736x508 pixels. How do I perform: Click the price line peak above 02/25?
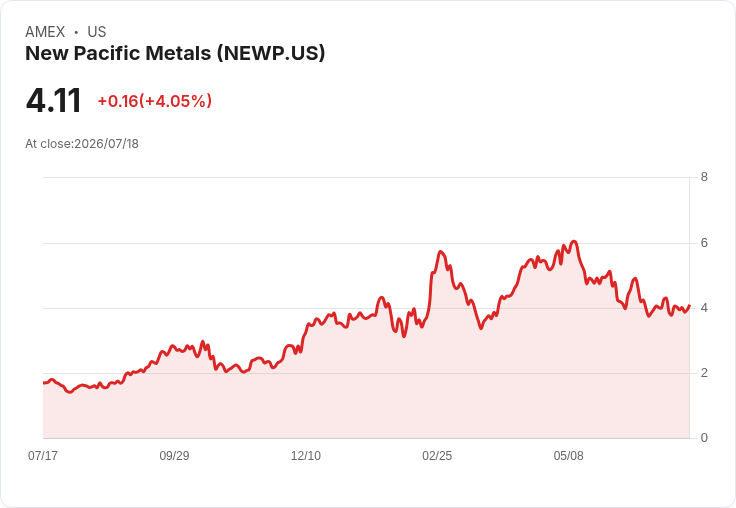pyautogui.click(x=441, y=252)
